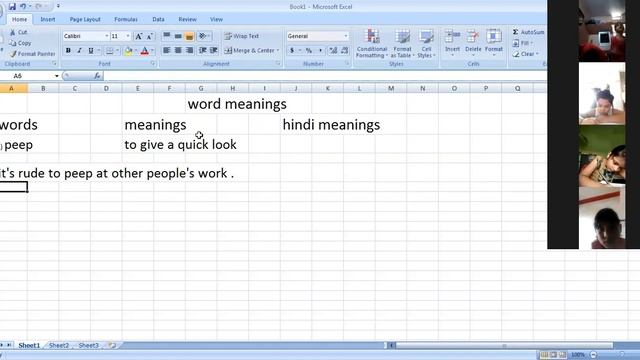Click the horizontal scrollbar
Screen dimensions: 640x360
point(504,346)
